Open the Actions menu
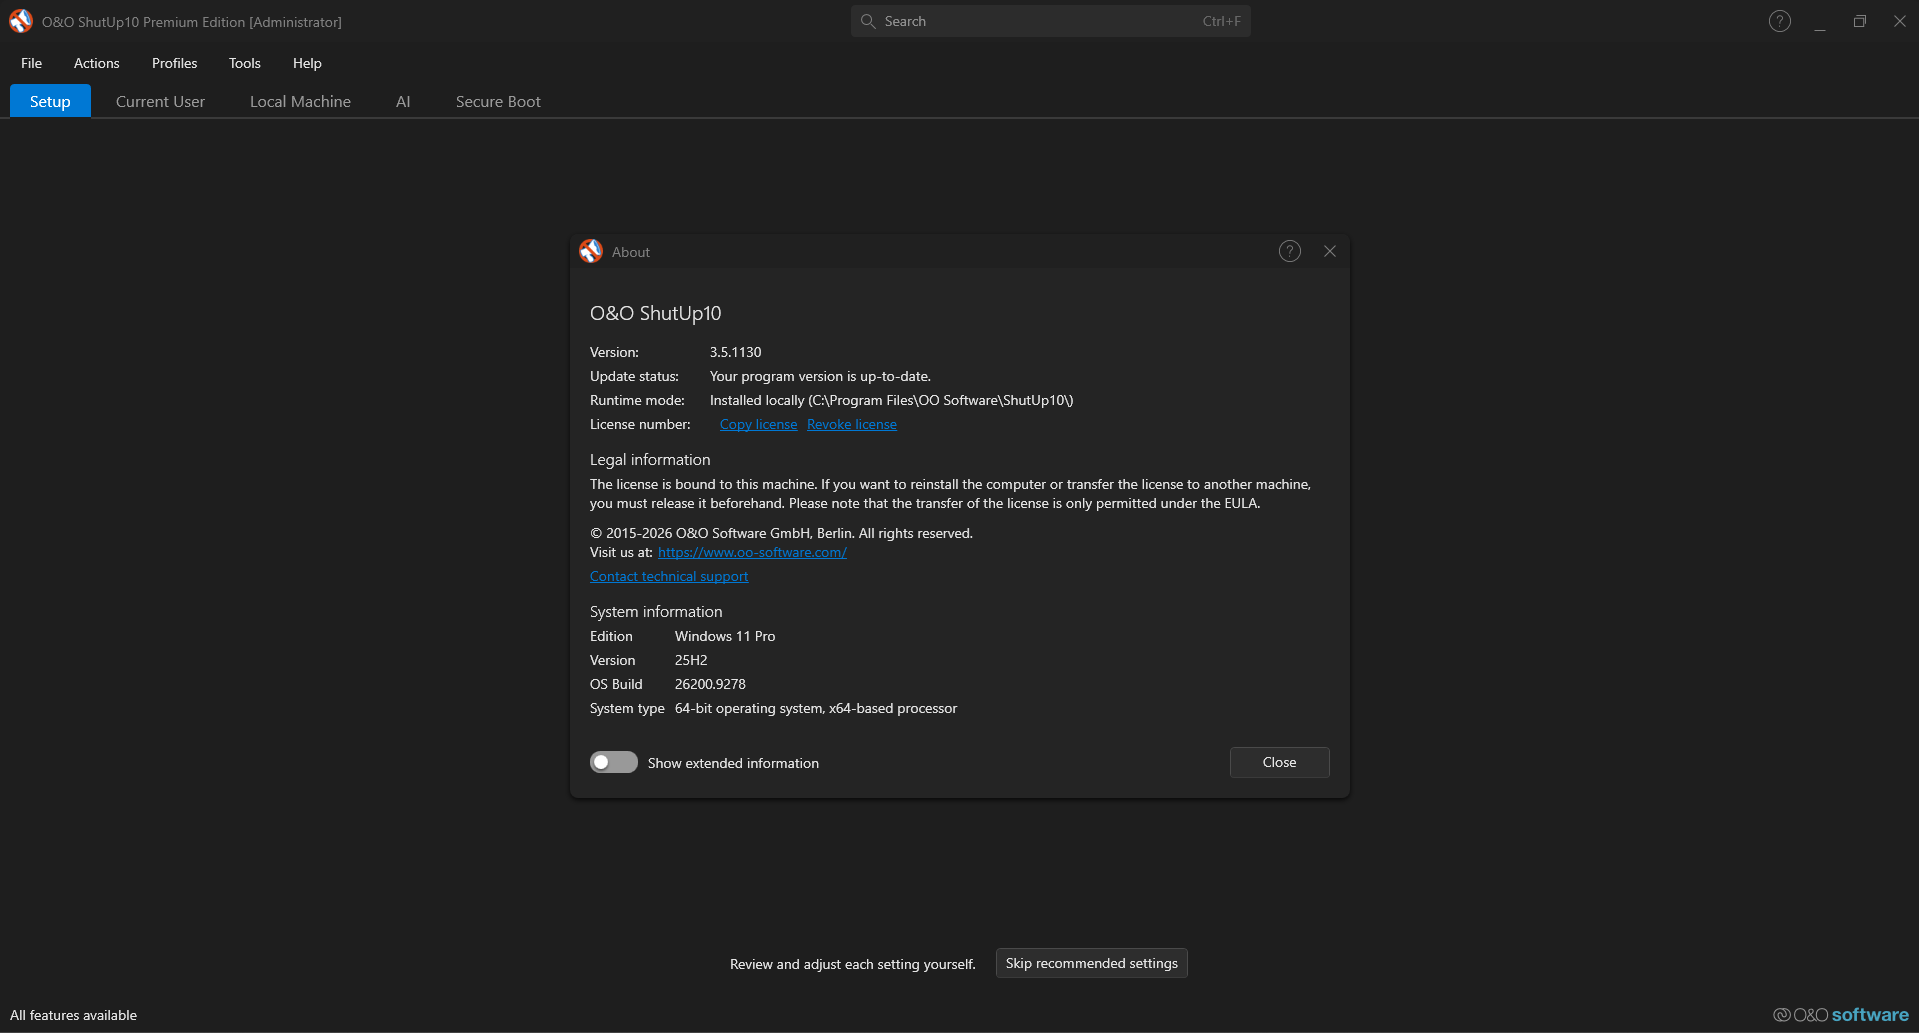 pyautogui.click(x=97, y=63)
